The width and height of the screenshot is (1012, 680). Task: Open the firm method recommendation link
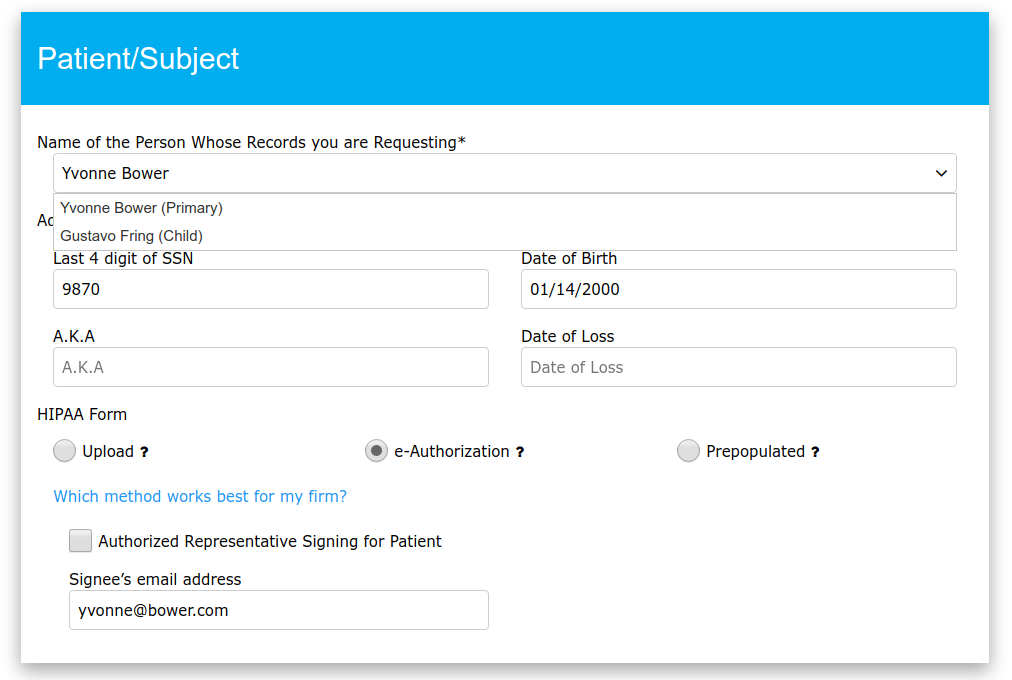199,496
